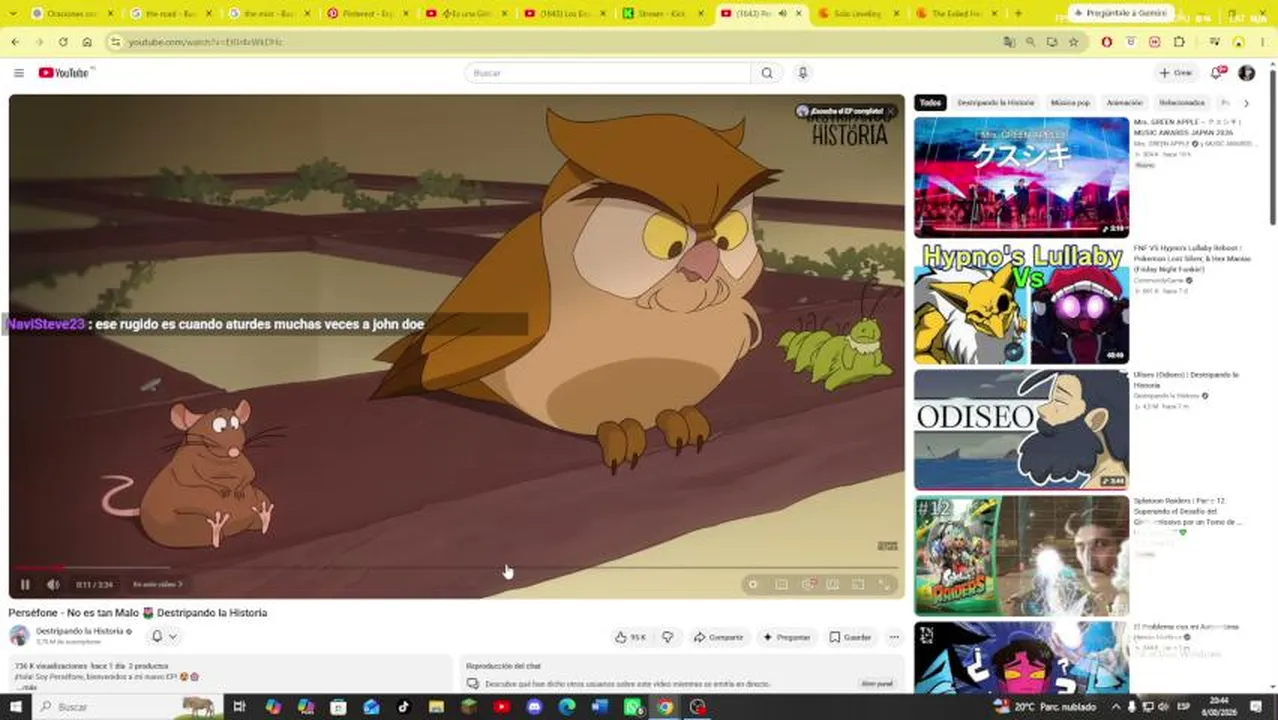Select the 'Todos' filter chip
The image size is (1278, 720).
pyautogui.click(x=930, y=103)
